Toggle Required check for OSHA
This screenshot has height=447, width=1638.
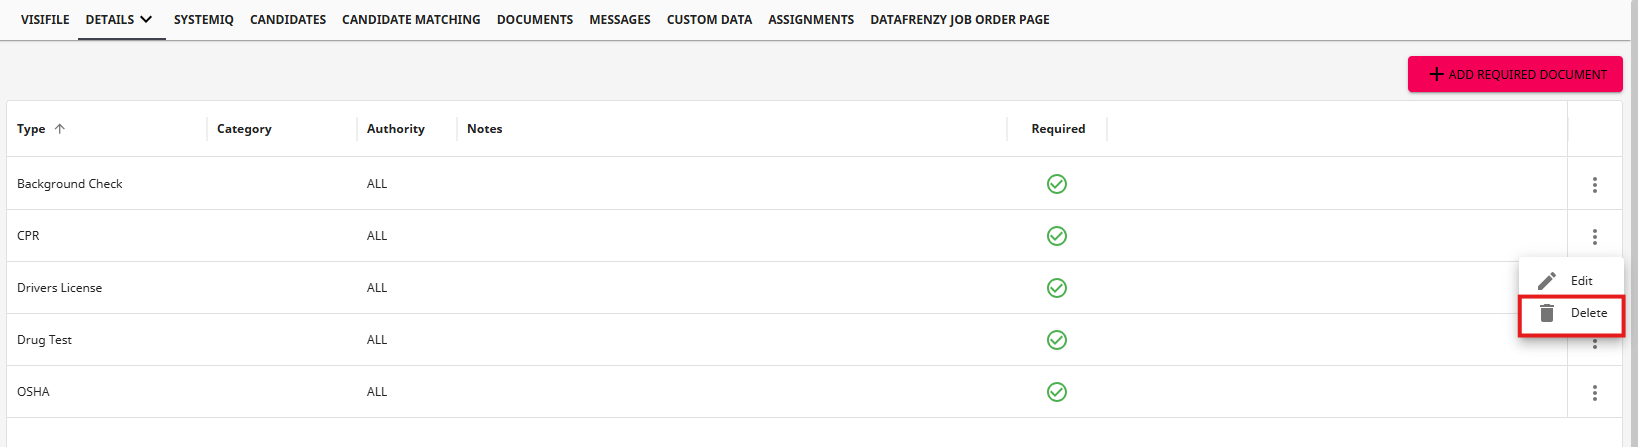tap(1056, 392)
